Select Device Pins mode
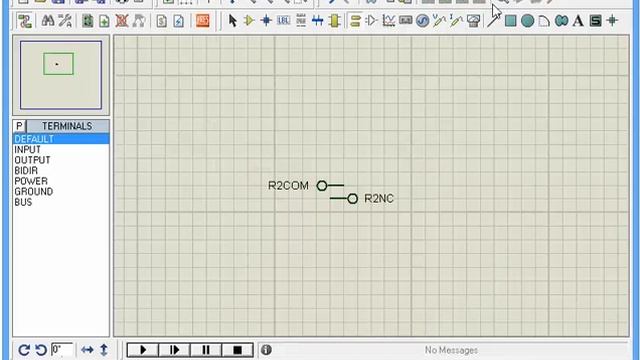 (371, 20)
